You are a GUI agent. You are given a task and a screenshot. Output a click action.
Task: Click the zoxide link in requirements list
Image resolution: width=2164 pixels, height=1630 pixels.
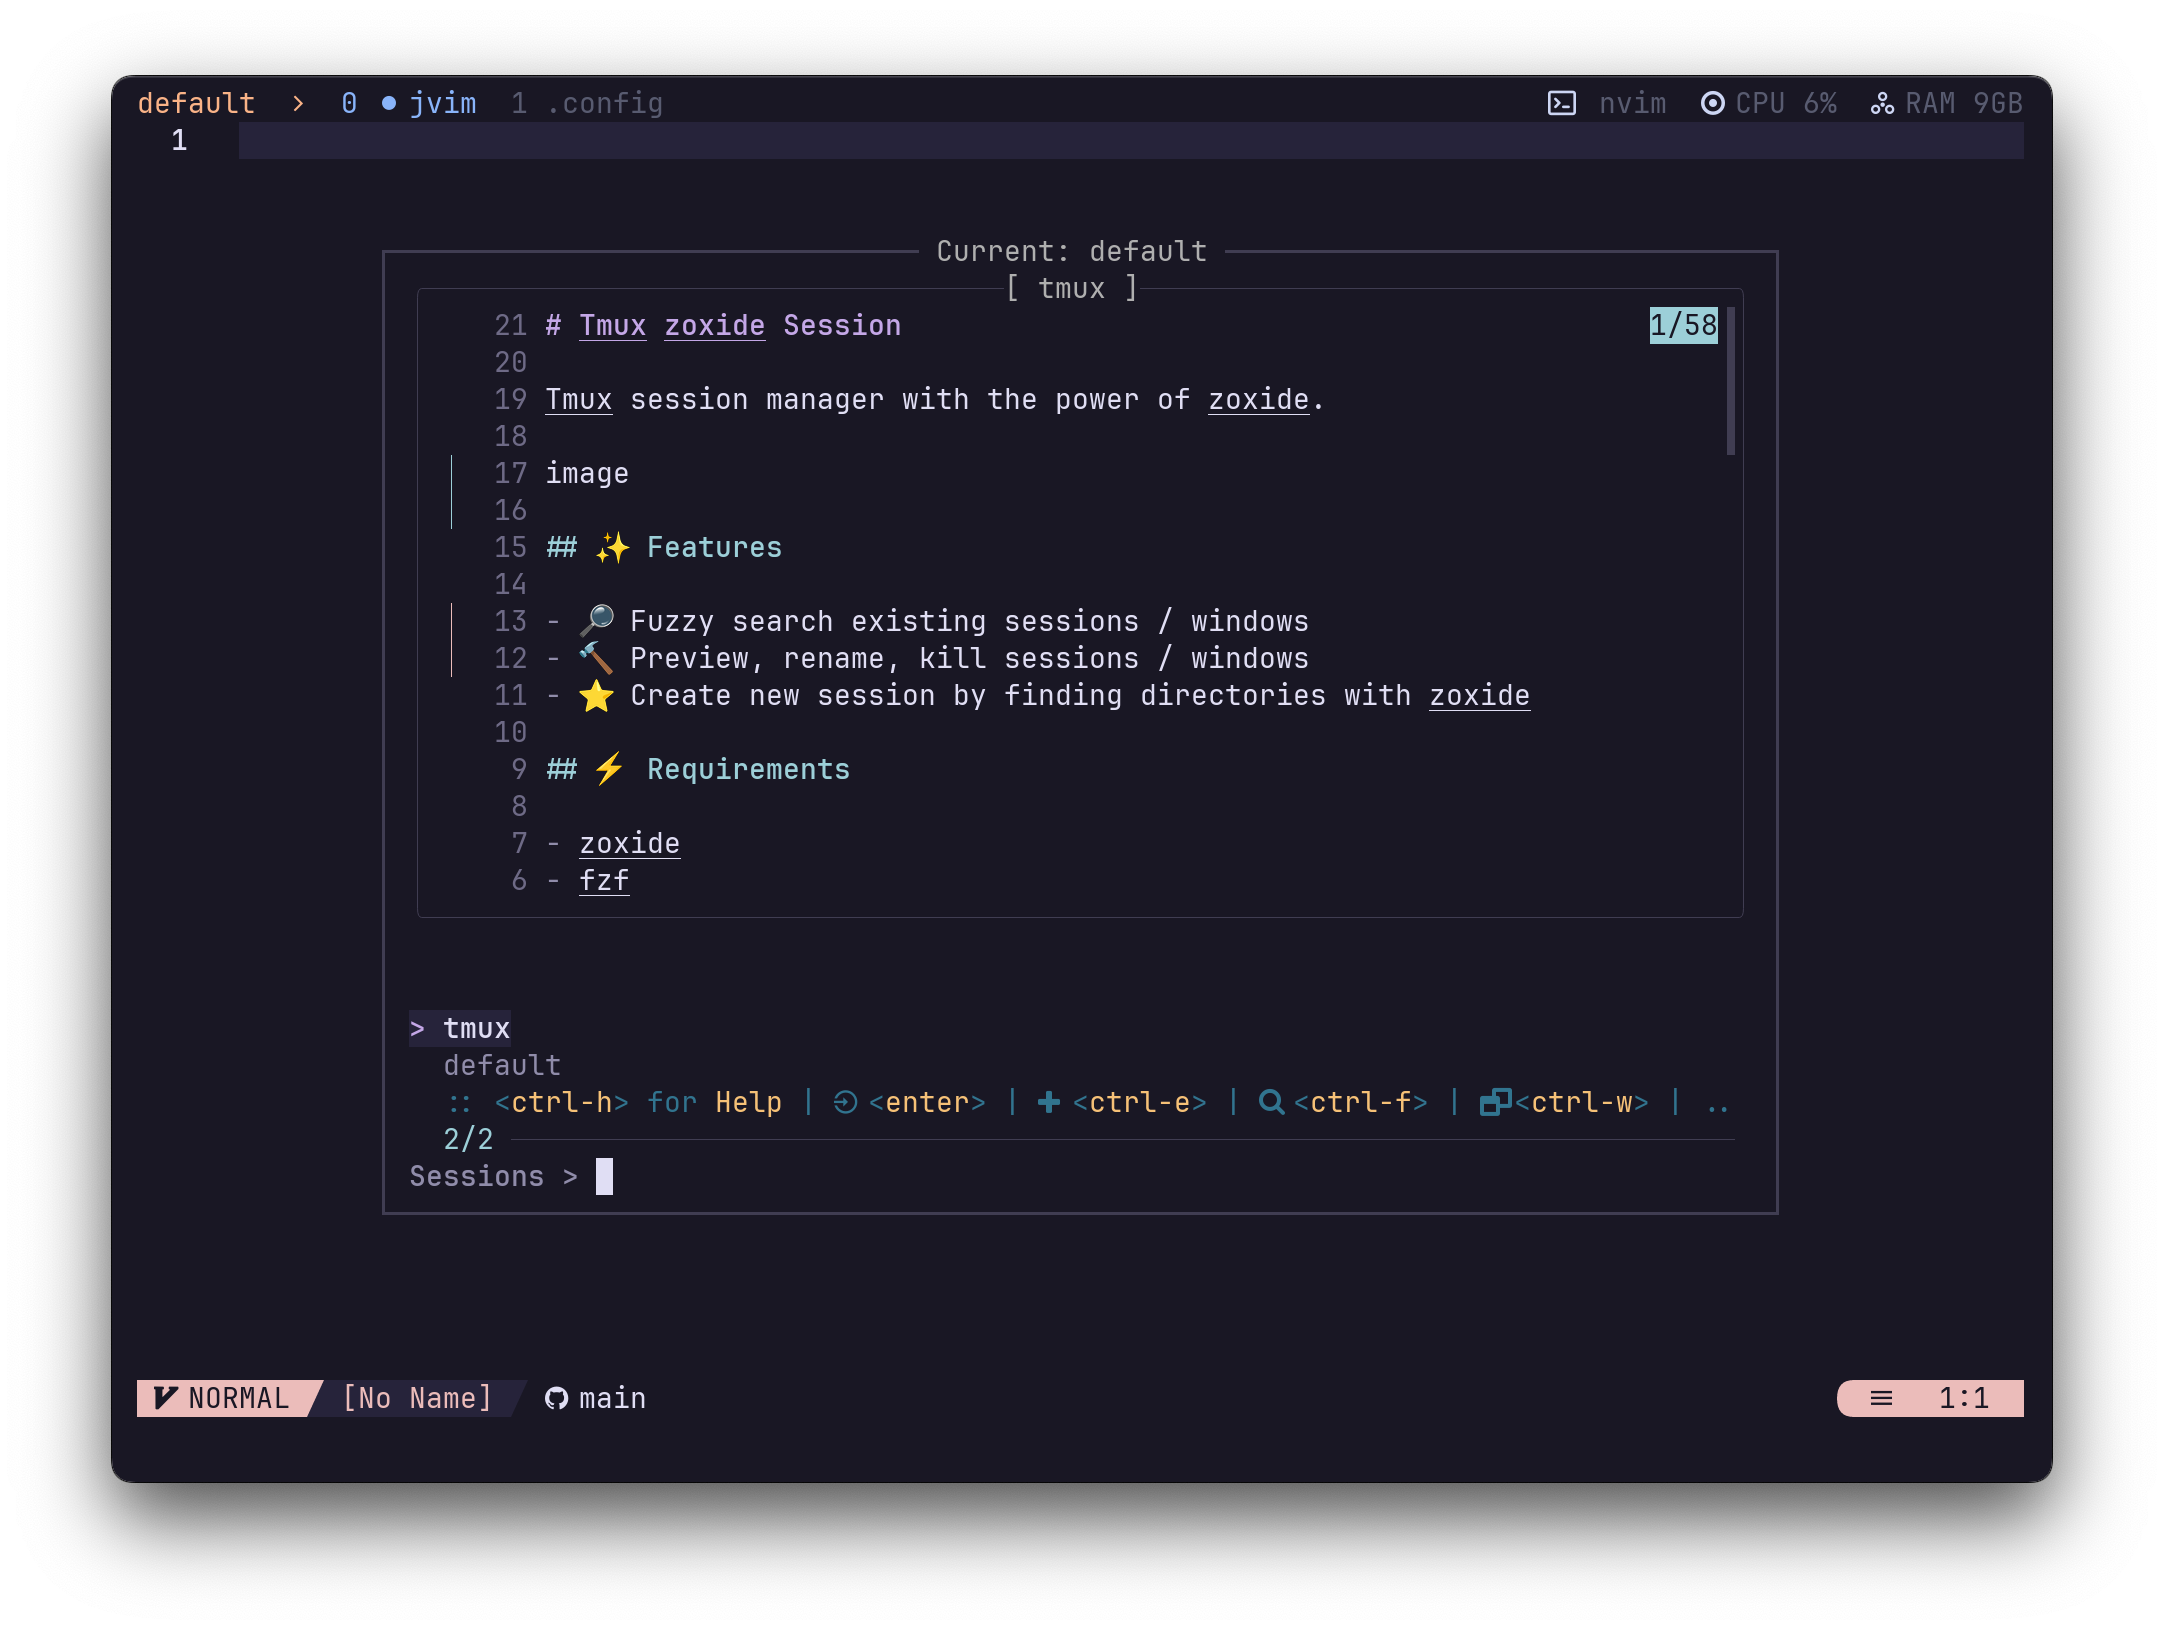pos(629,843)
